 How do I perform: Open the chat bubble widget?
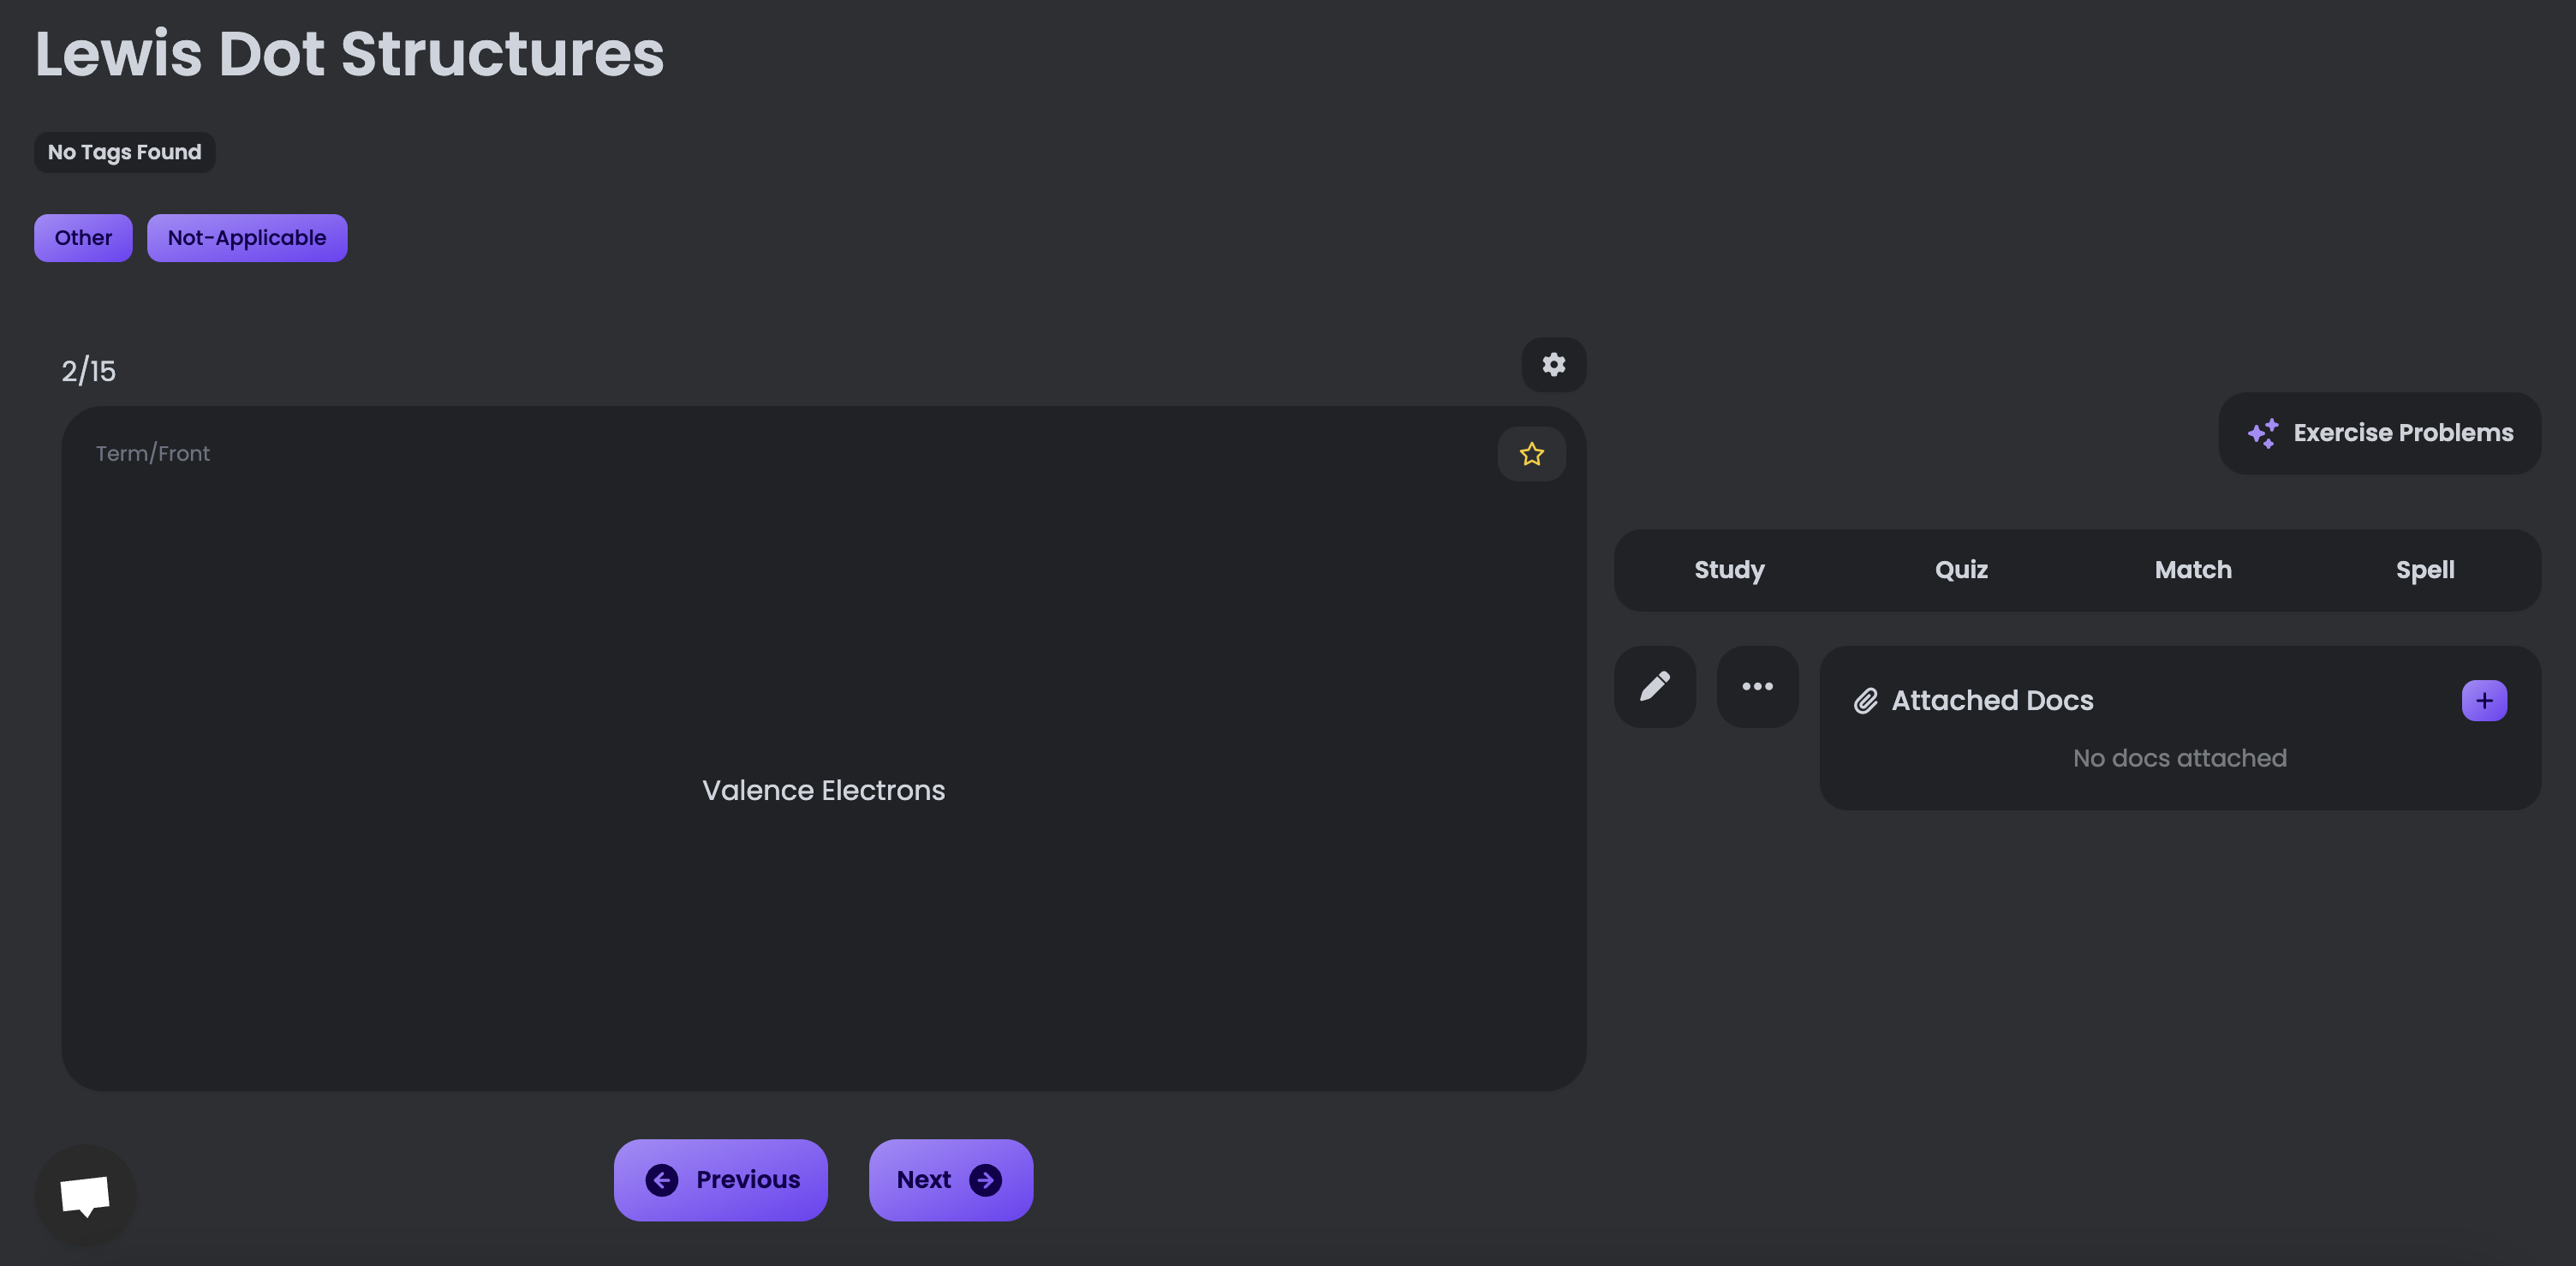[85, 1194]
